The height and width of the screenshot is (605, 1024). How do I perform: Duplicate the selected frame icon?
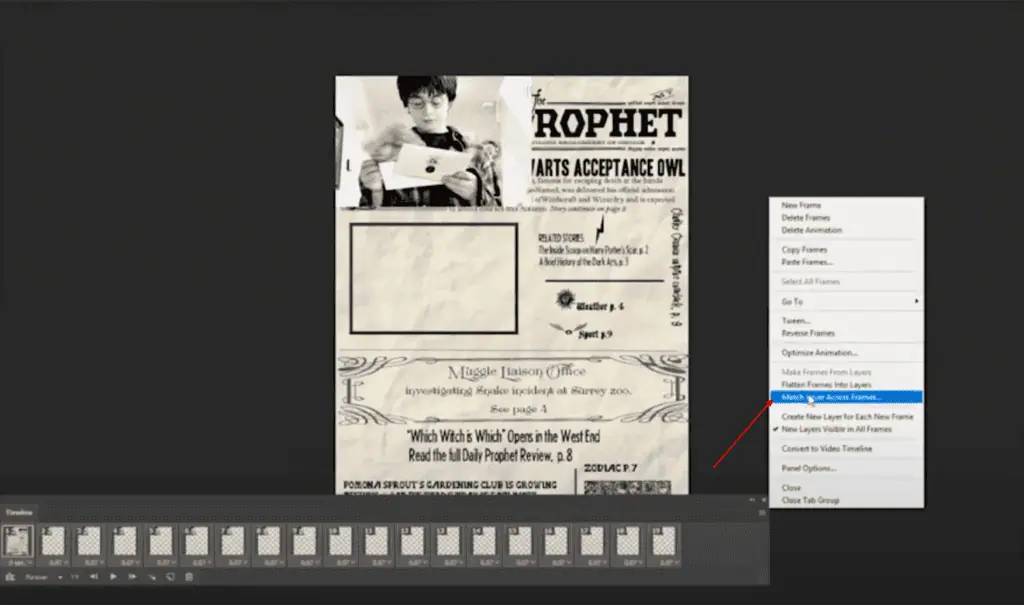[170, 577]
